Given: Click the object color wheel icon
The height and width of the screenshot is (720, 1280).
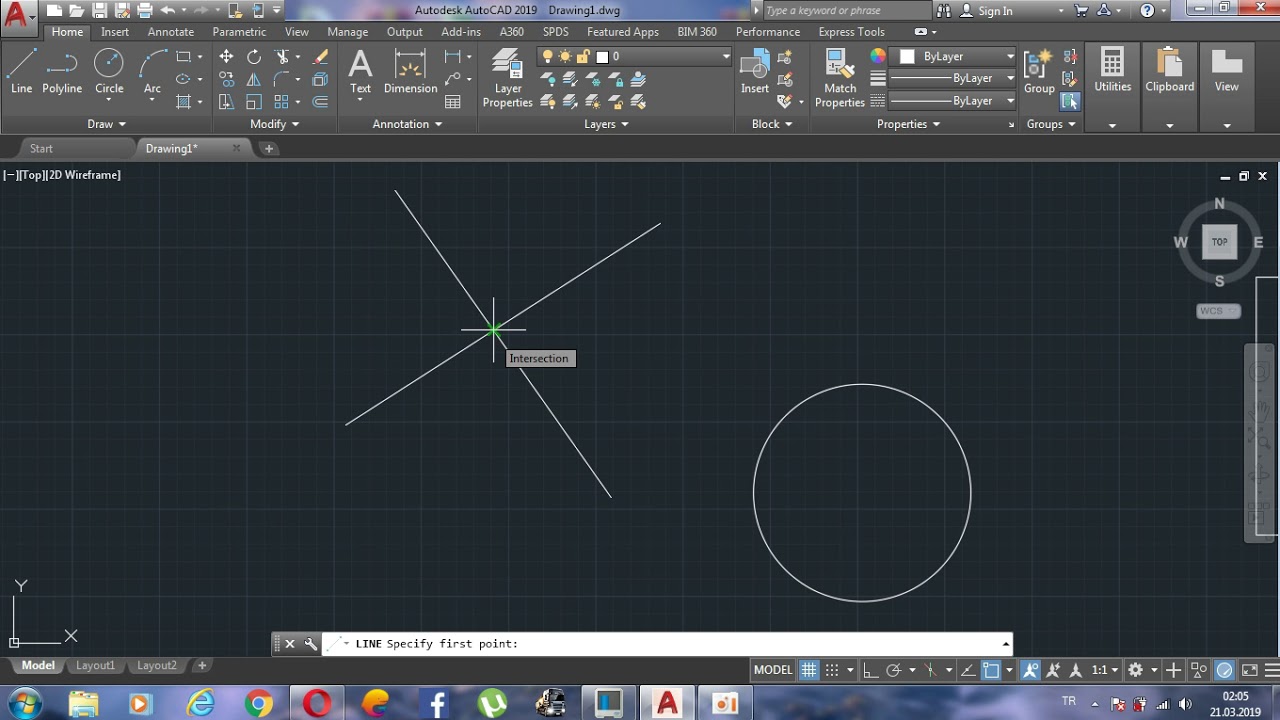Looking at the screenshot, I should [878, 57].
